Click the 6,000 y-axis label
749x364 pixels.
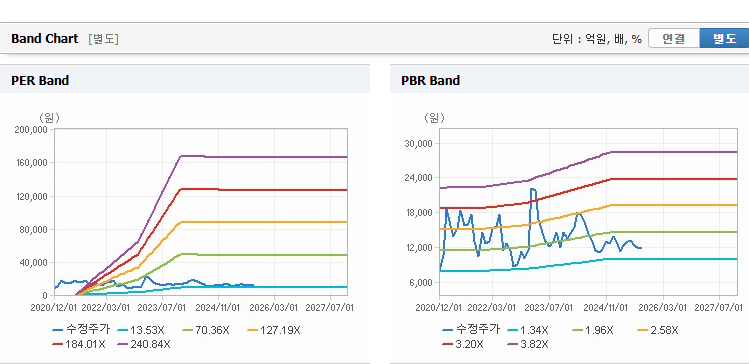click(420, 282)
